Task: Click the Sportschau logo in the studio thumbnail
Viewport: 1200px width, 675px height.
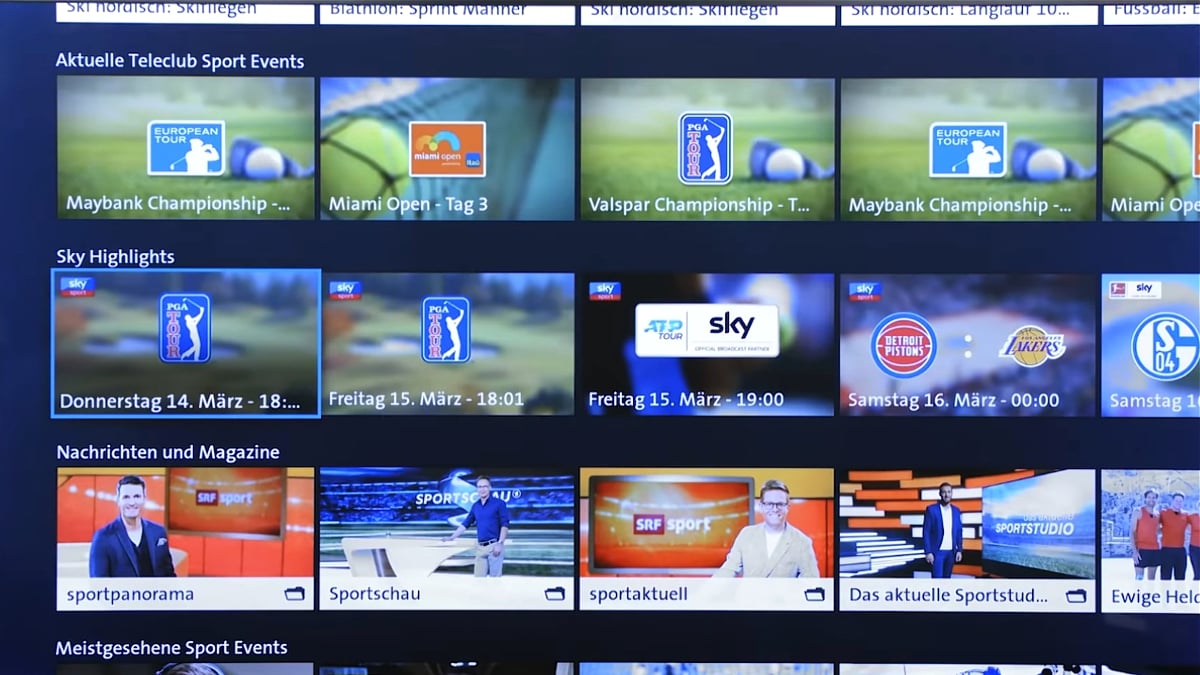Action: (469, 496)
